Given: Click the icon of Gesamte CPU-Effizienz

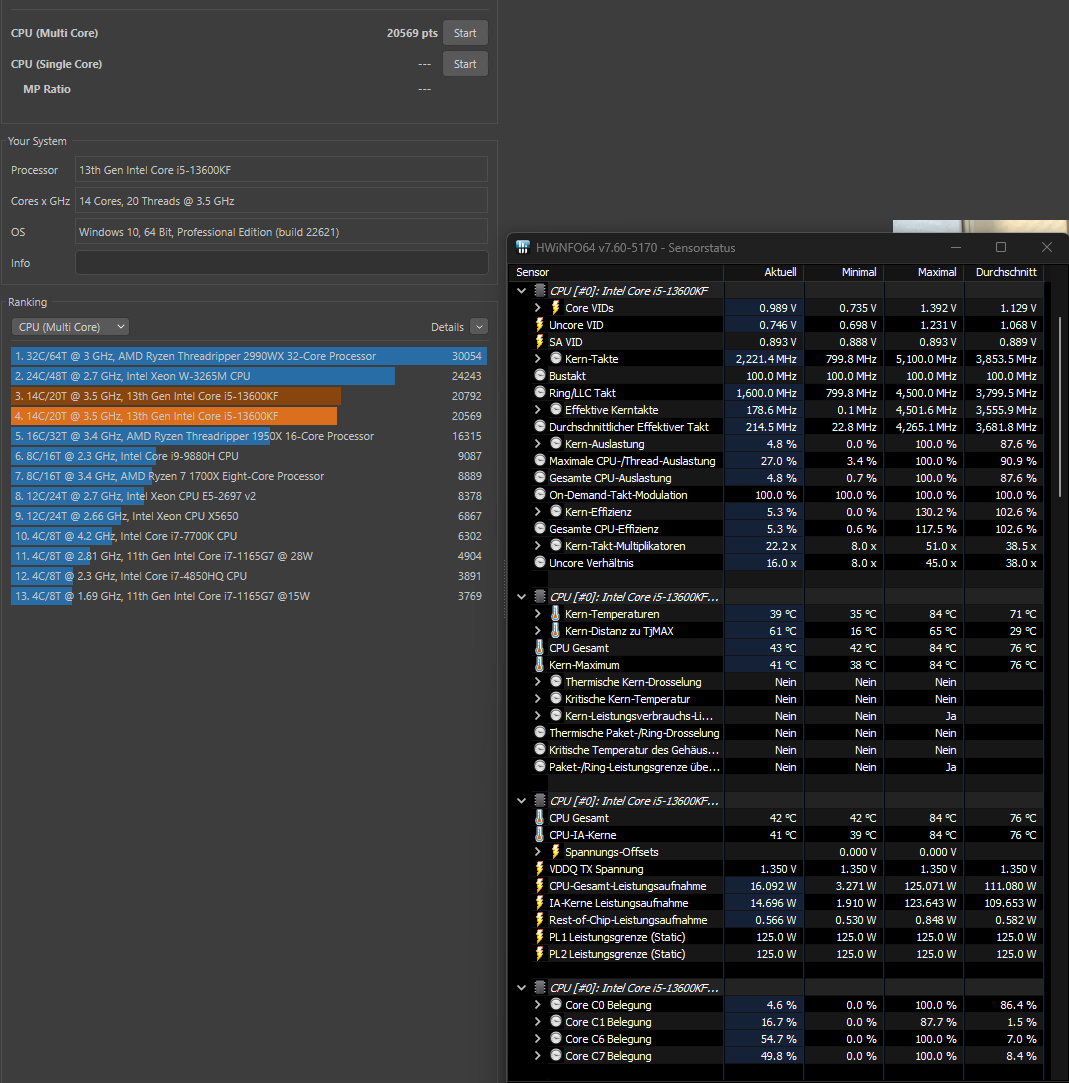Looking at the screenshot, I should tap(540, 528).
